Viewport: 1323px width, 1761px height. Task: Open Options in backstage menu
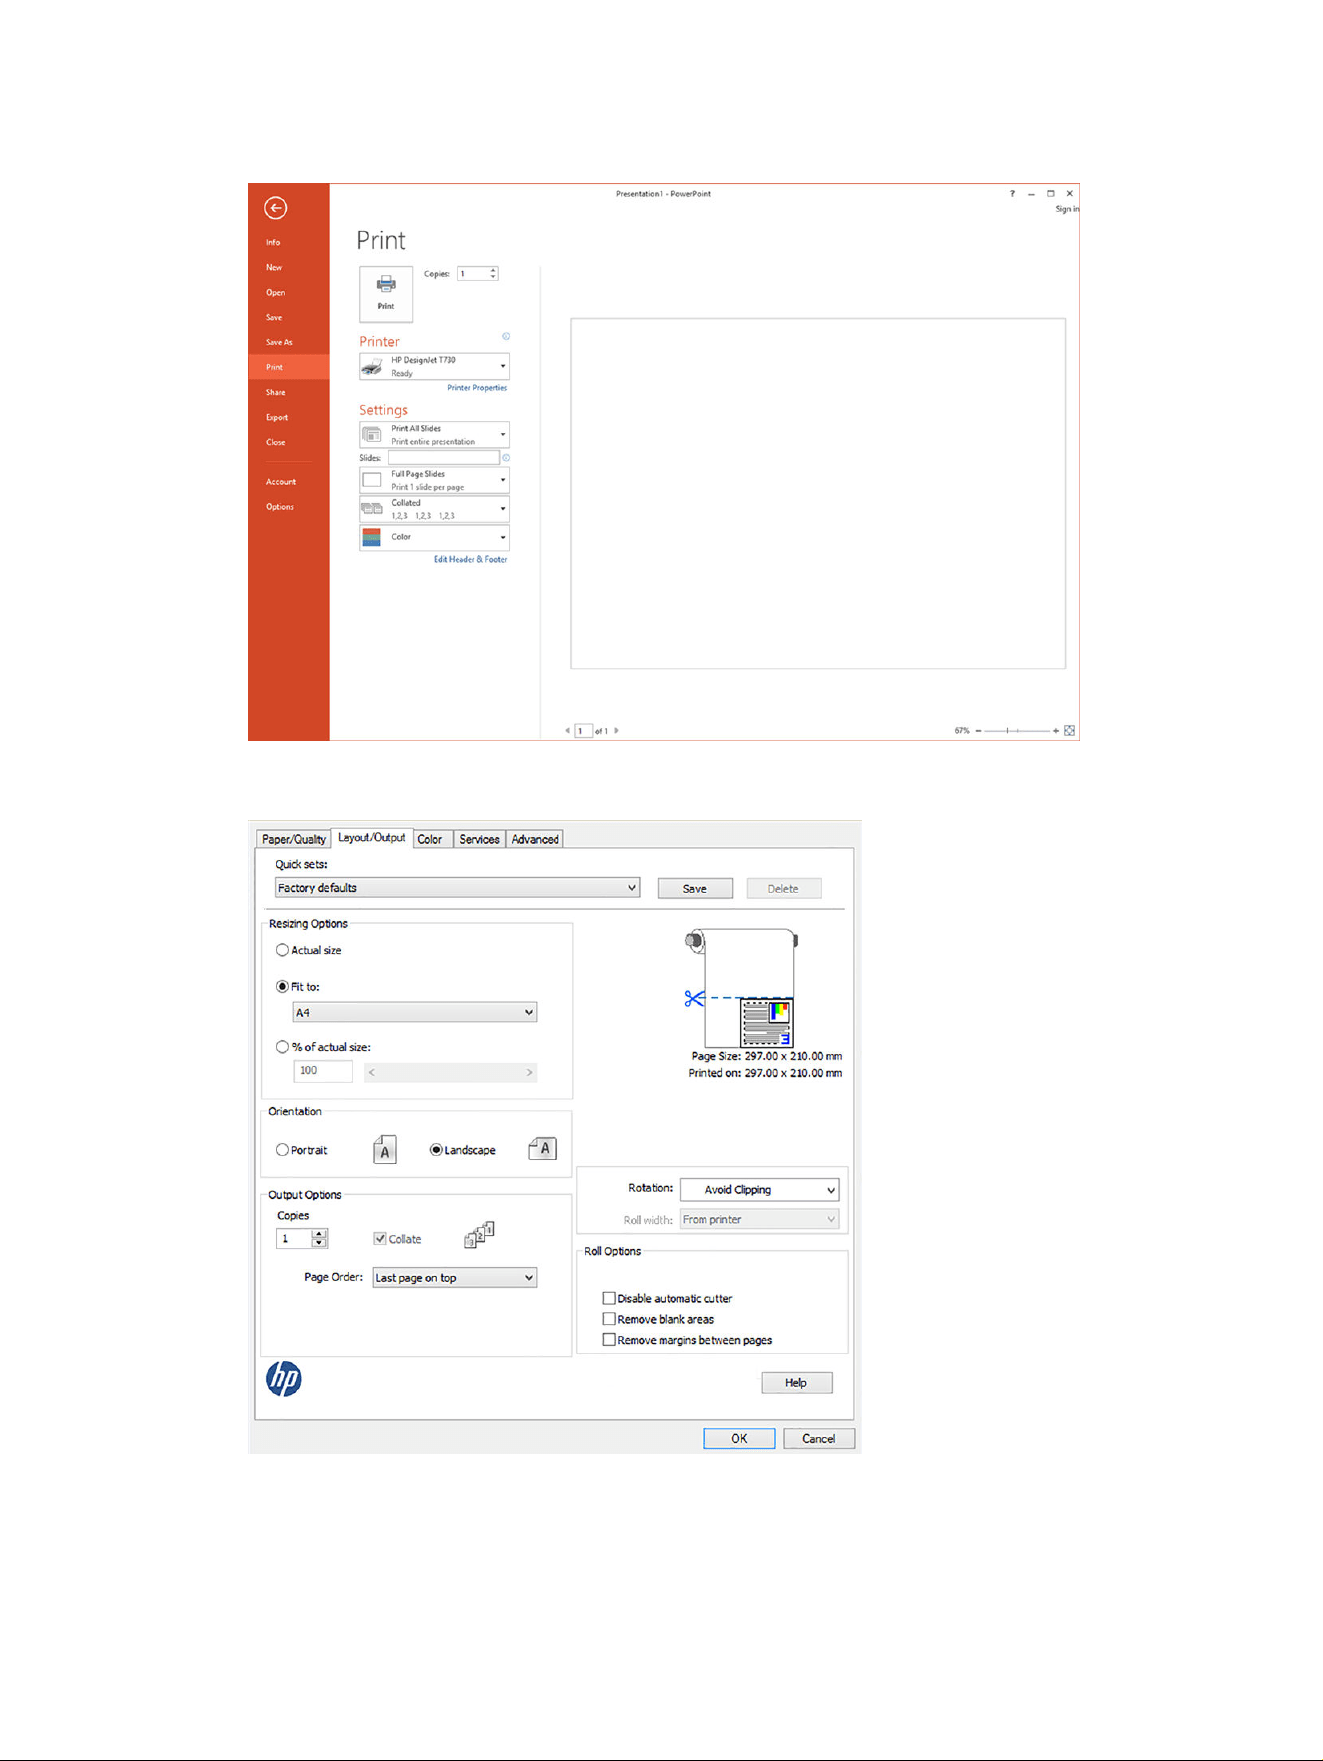click(280, 507)
